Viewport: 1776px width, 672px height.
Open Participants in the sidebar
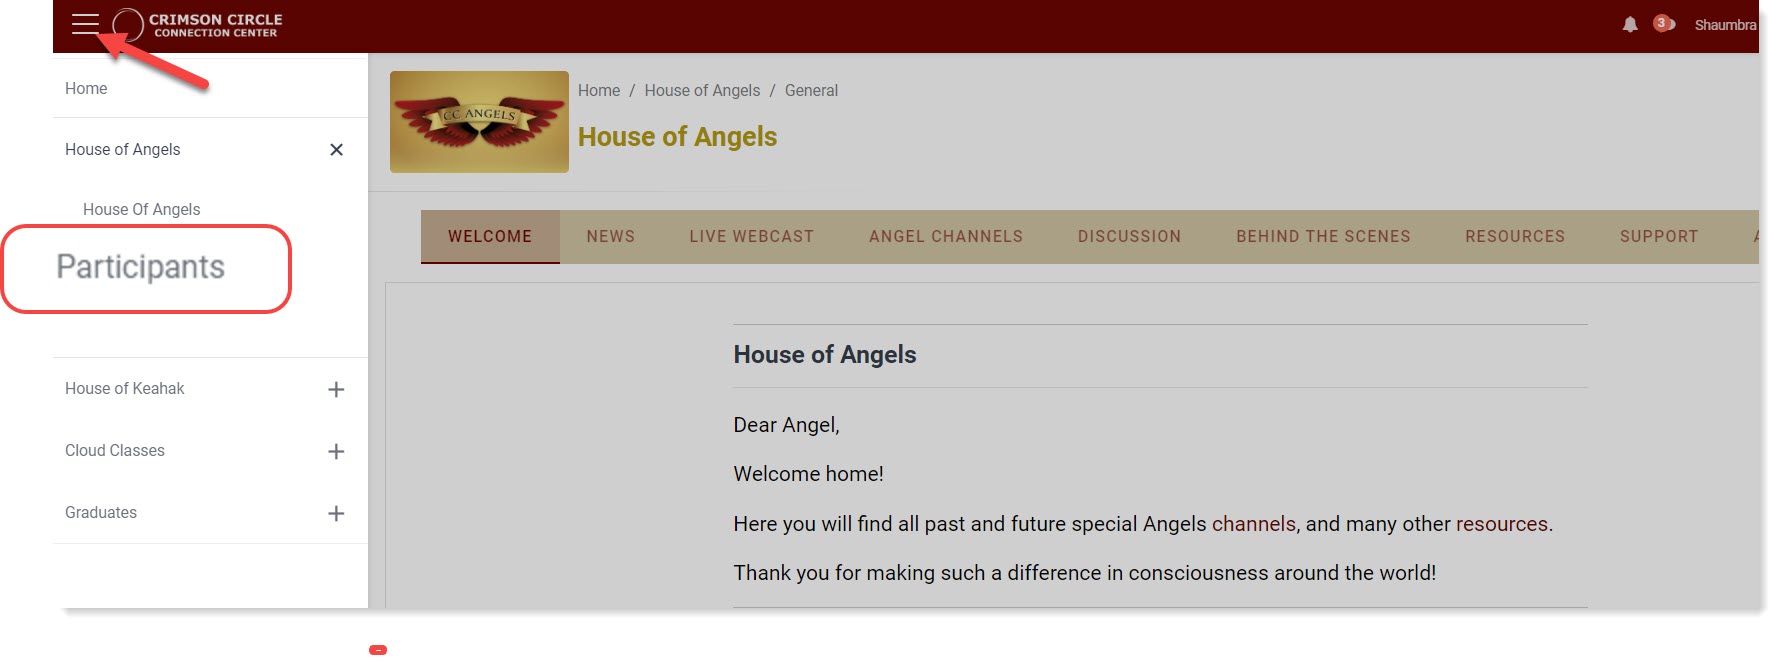click(141, 267)
